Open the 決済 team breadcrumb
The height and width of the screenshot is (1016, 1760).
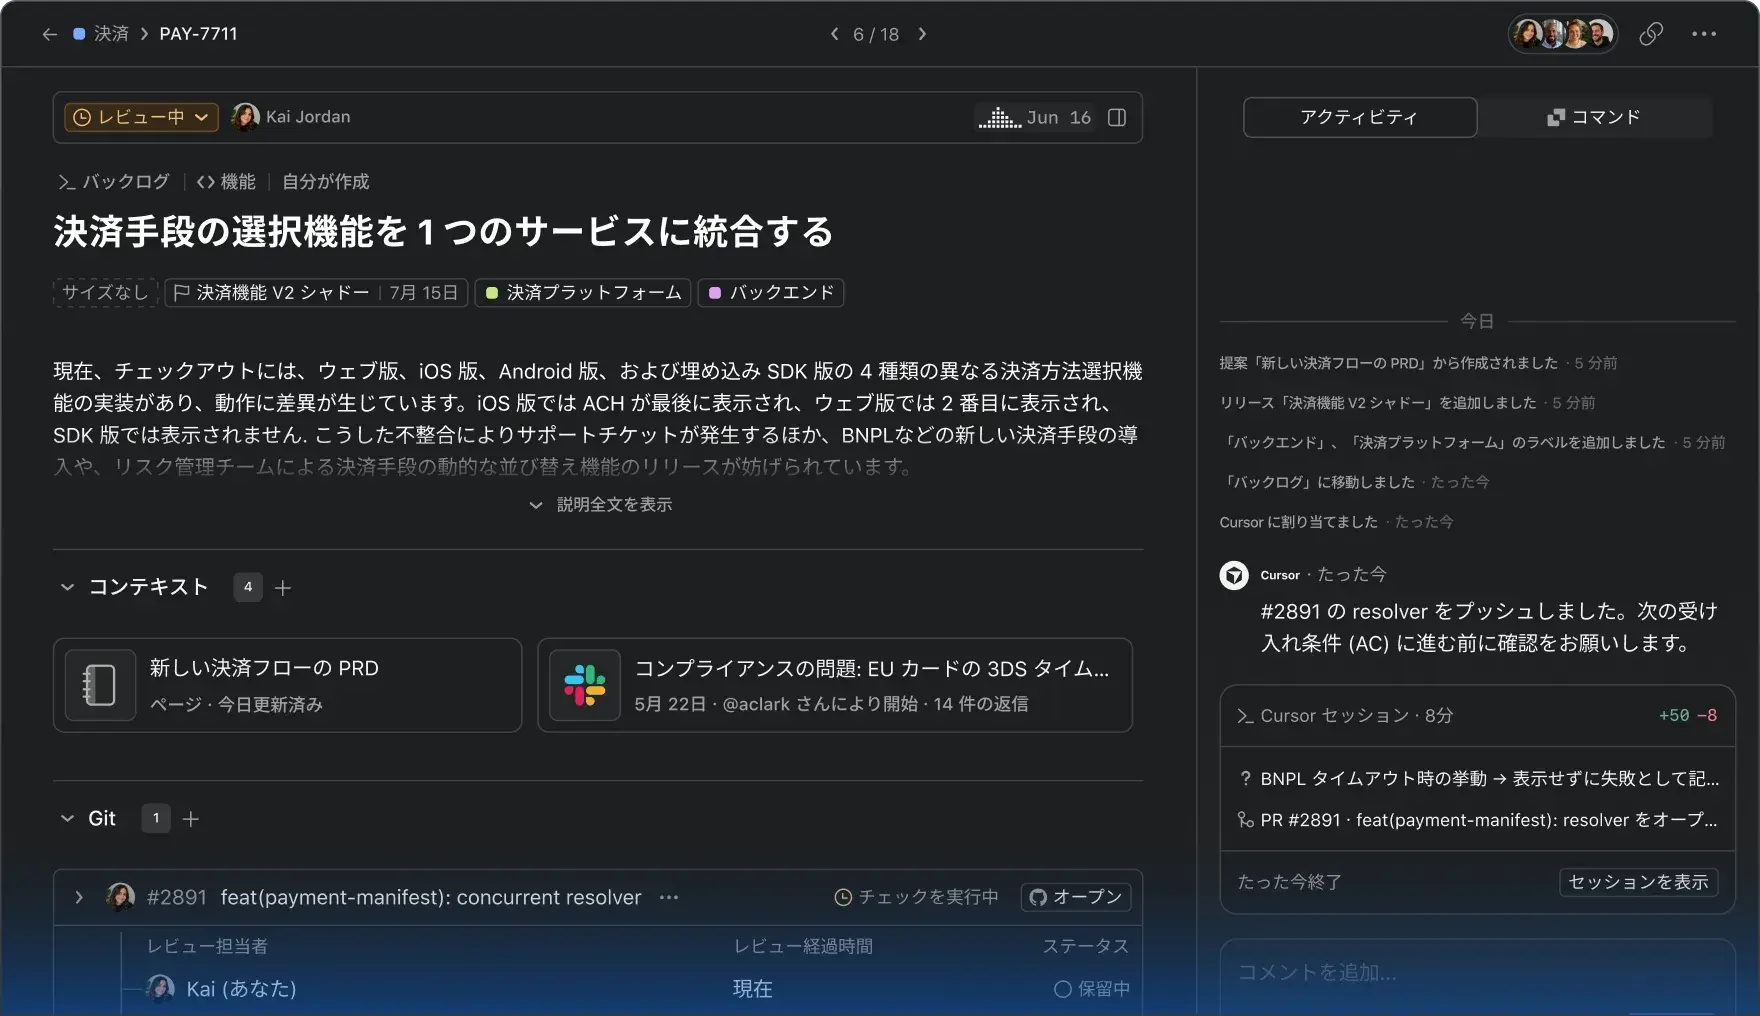[101, 34]
